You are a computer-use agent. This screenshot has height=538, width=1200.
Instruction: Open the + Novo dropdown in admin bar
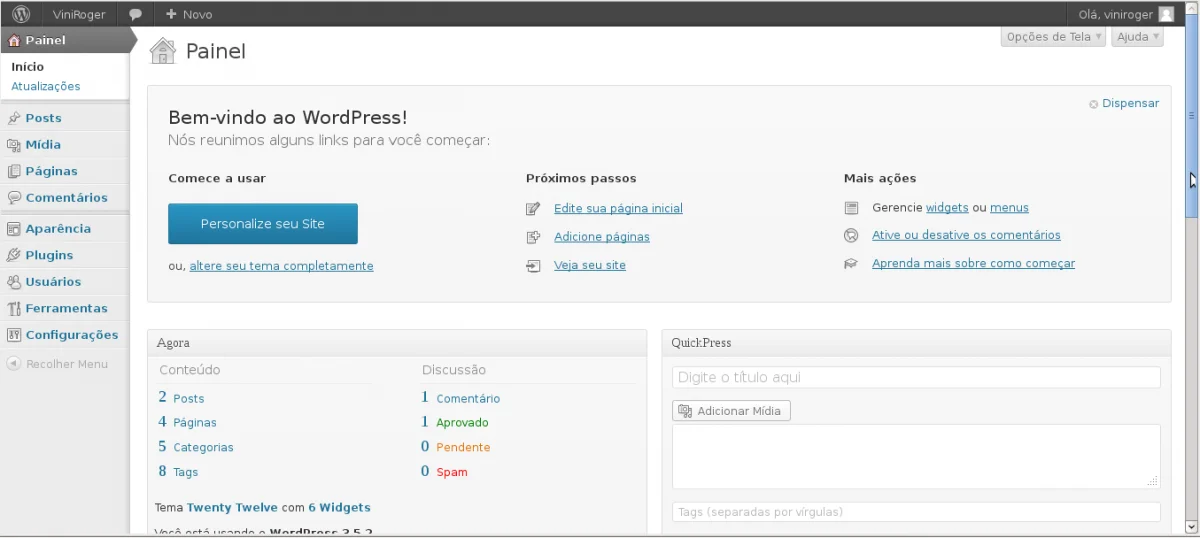click(189, 14)
